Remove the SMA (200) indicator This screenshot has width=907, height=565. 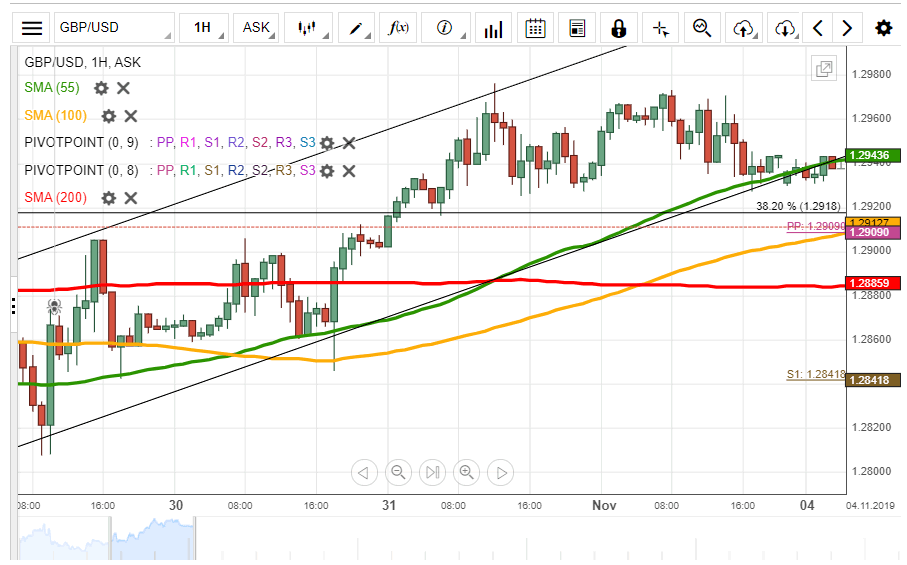point(130,198)
